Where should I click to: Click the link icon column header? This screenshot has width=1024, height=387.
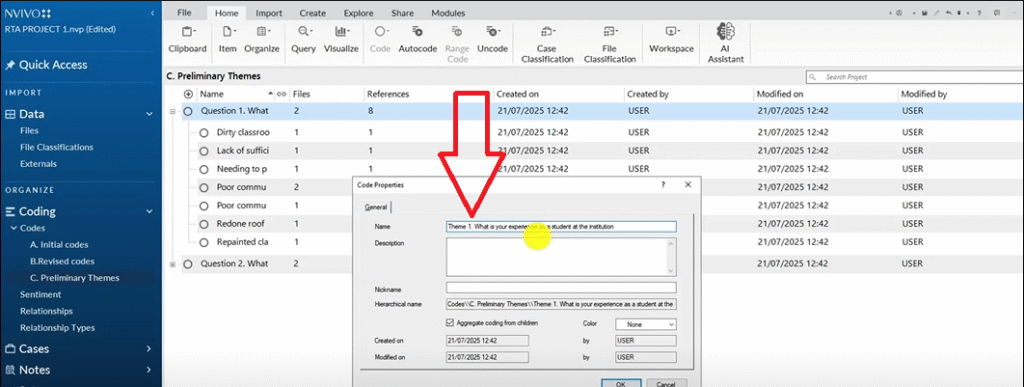[x=281, y=94]
